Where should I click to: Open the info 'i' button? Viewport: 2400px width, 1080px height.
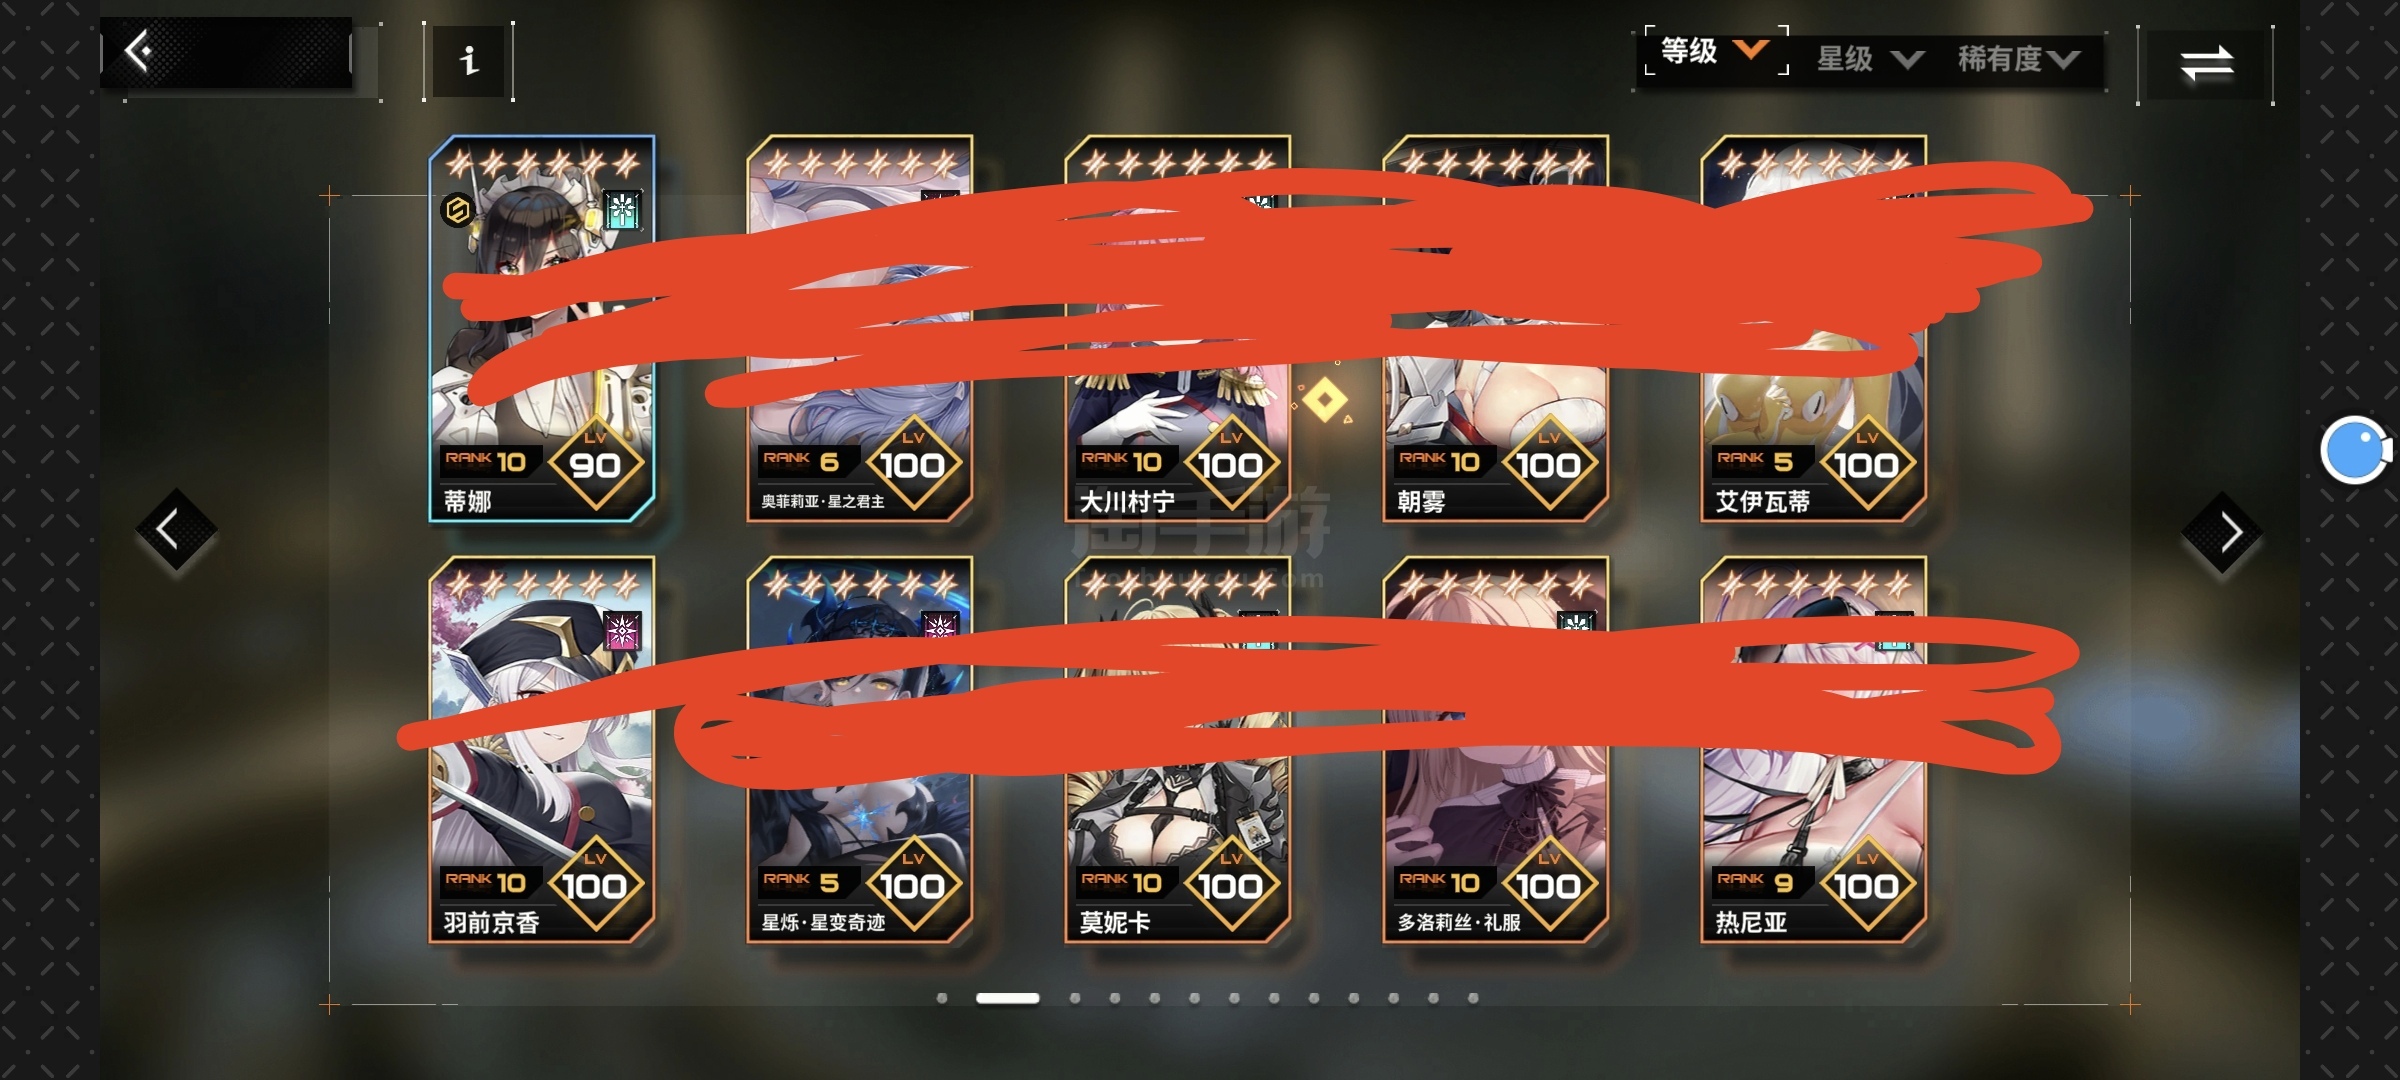click(468, 62)
